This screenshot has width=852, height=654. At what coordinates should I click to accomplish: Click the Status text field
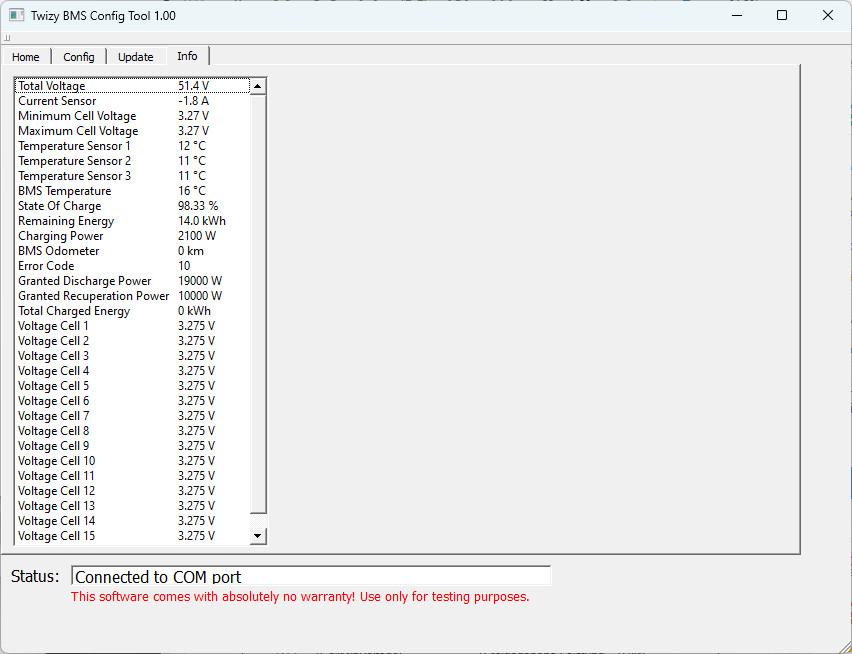coord(310,576)
